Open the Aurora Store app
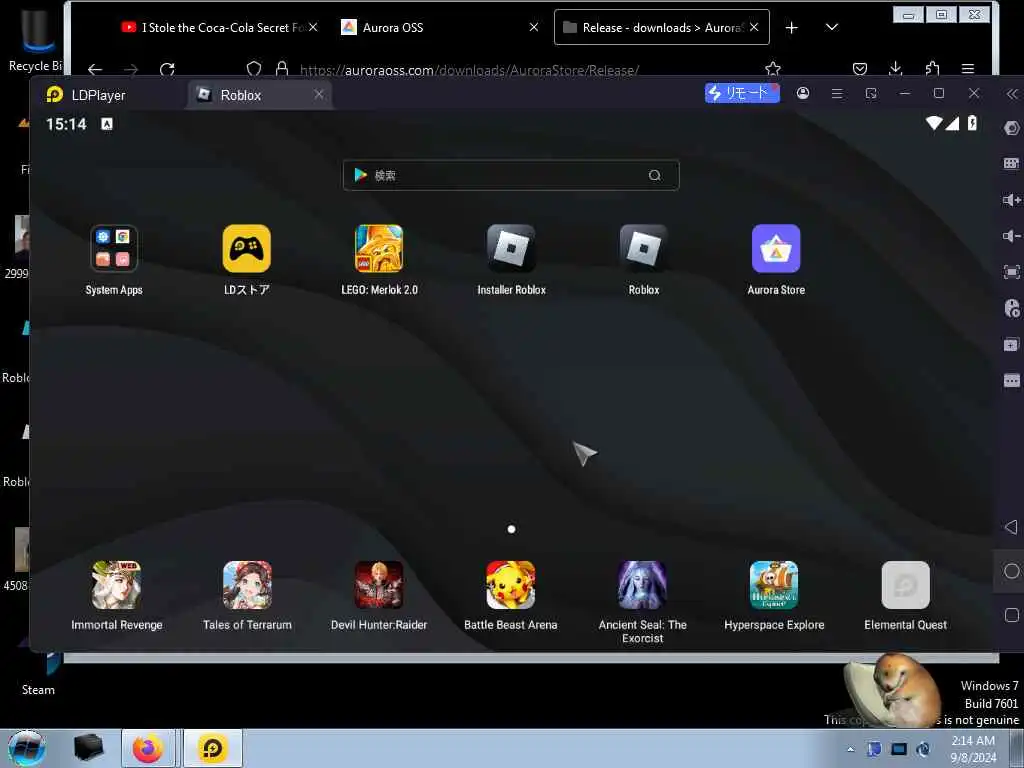Image resolution: width=1024 pixels, height=768 pixels. [776, 249]
